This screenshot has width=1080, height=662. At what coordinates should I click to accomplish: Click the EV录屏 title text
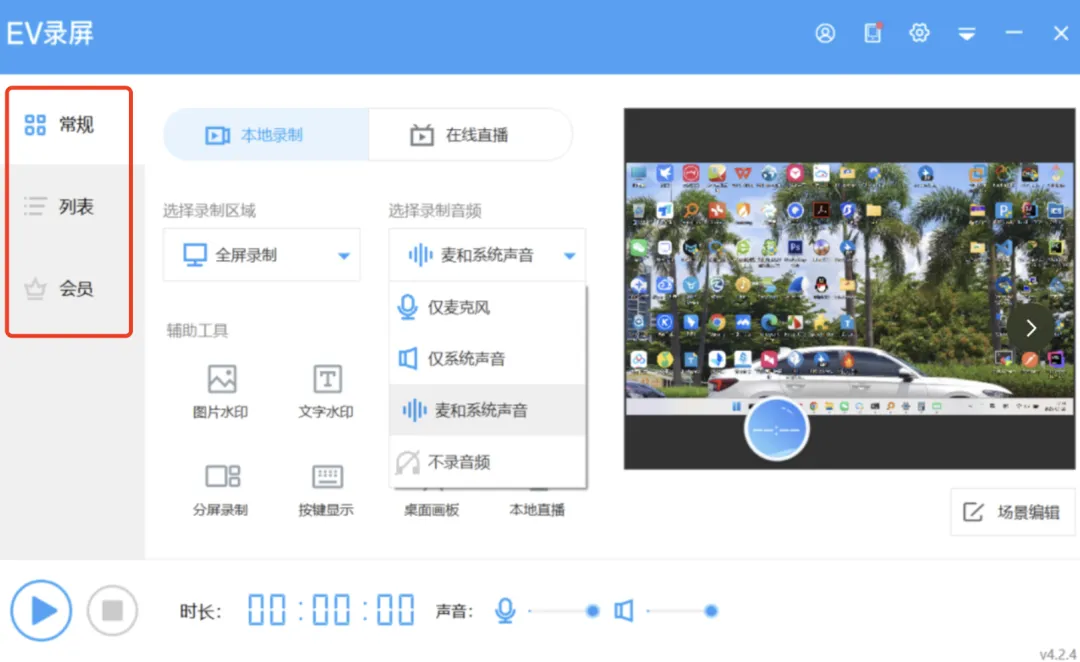[x=50, y=33]
